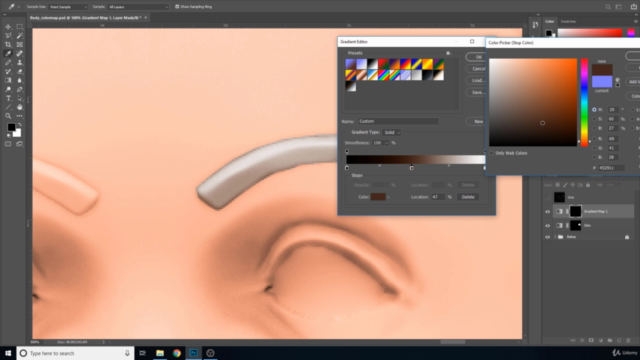
Task: Select the Frame tool
Action: 20,44
